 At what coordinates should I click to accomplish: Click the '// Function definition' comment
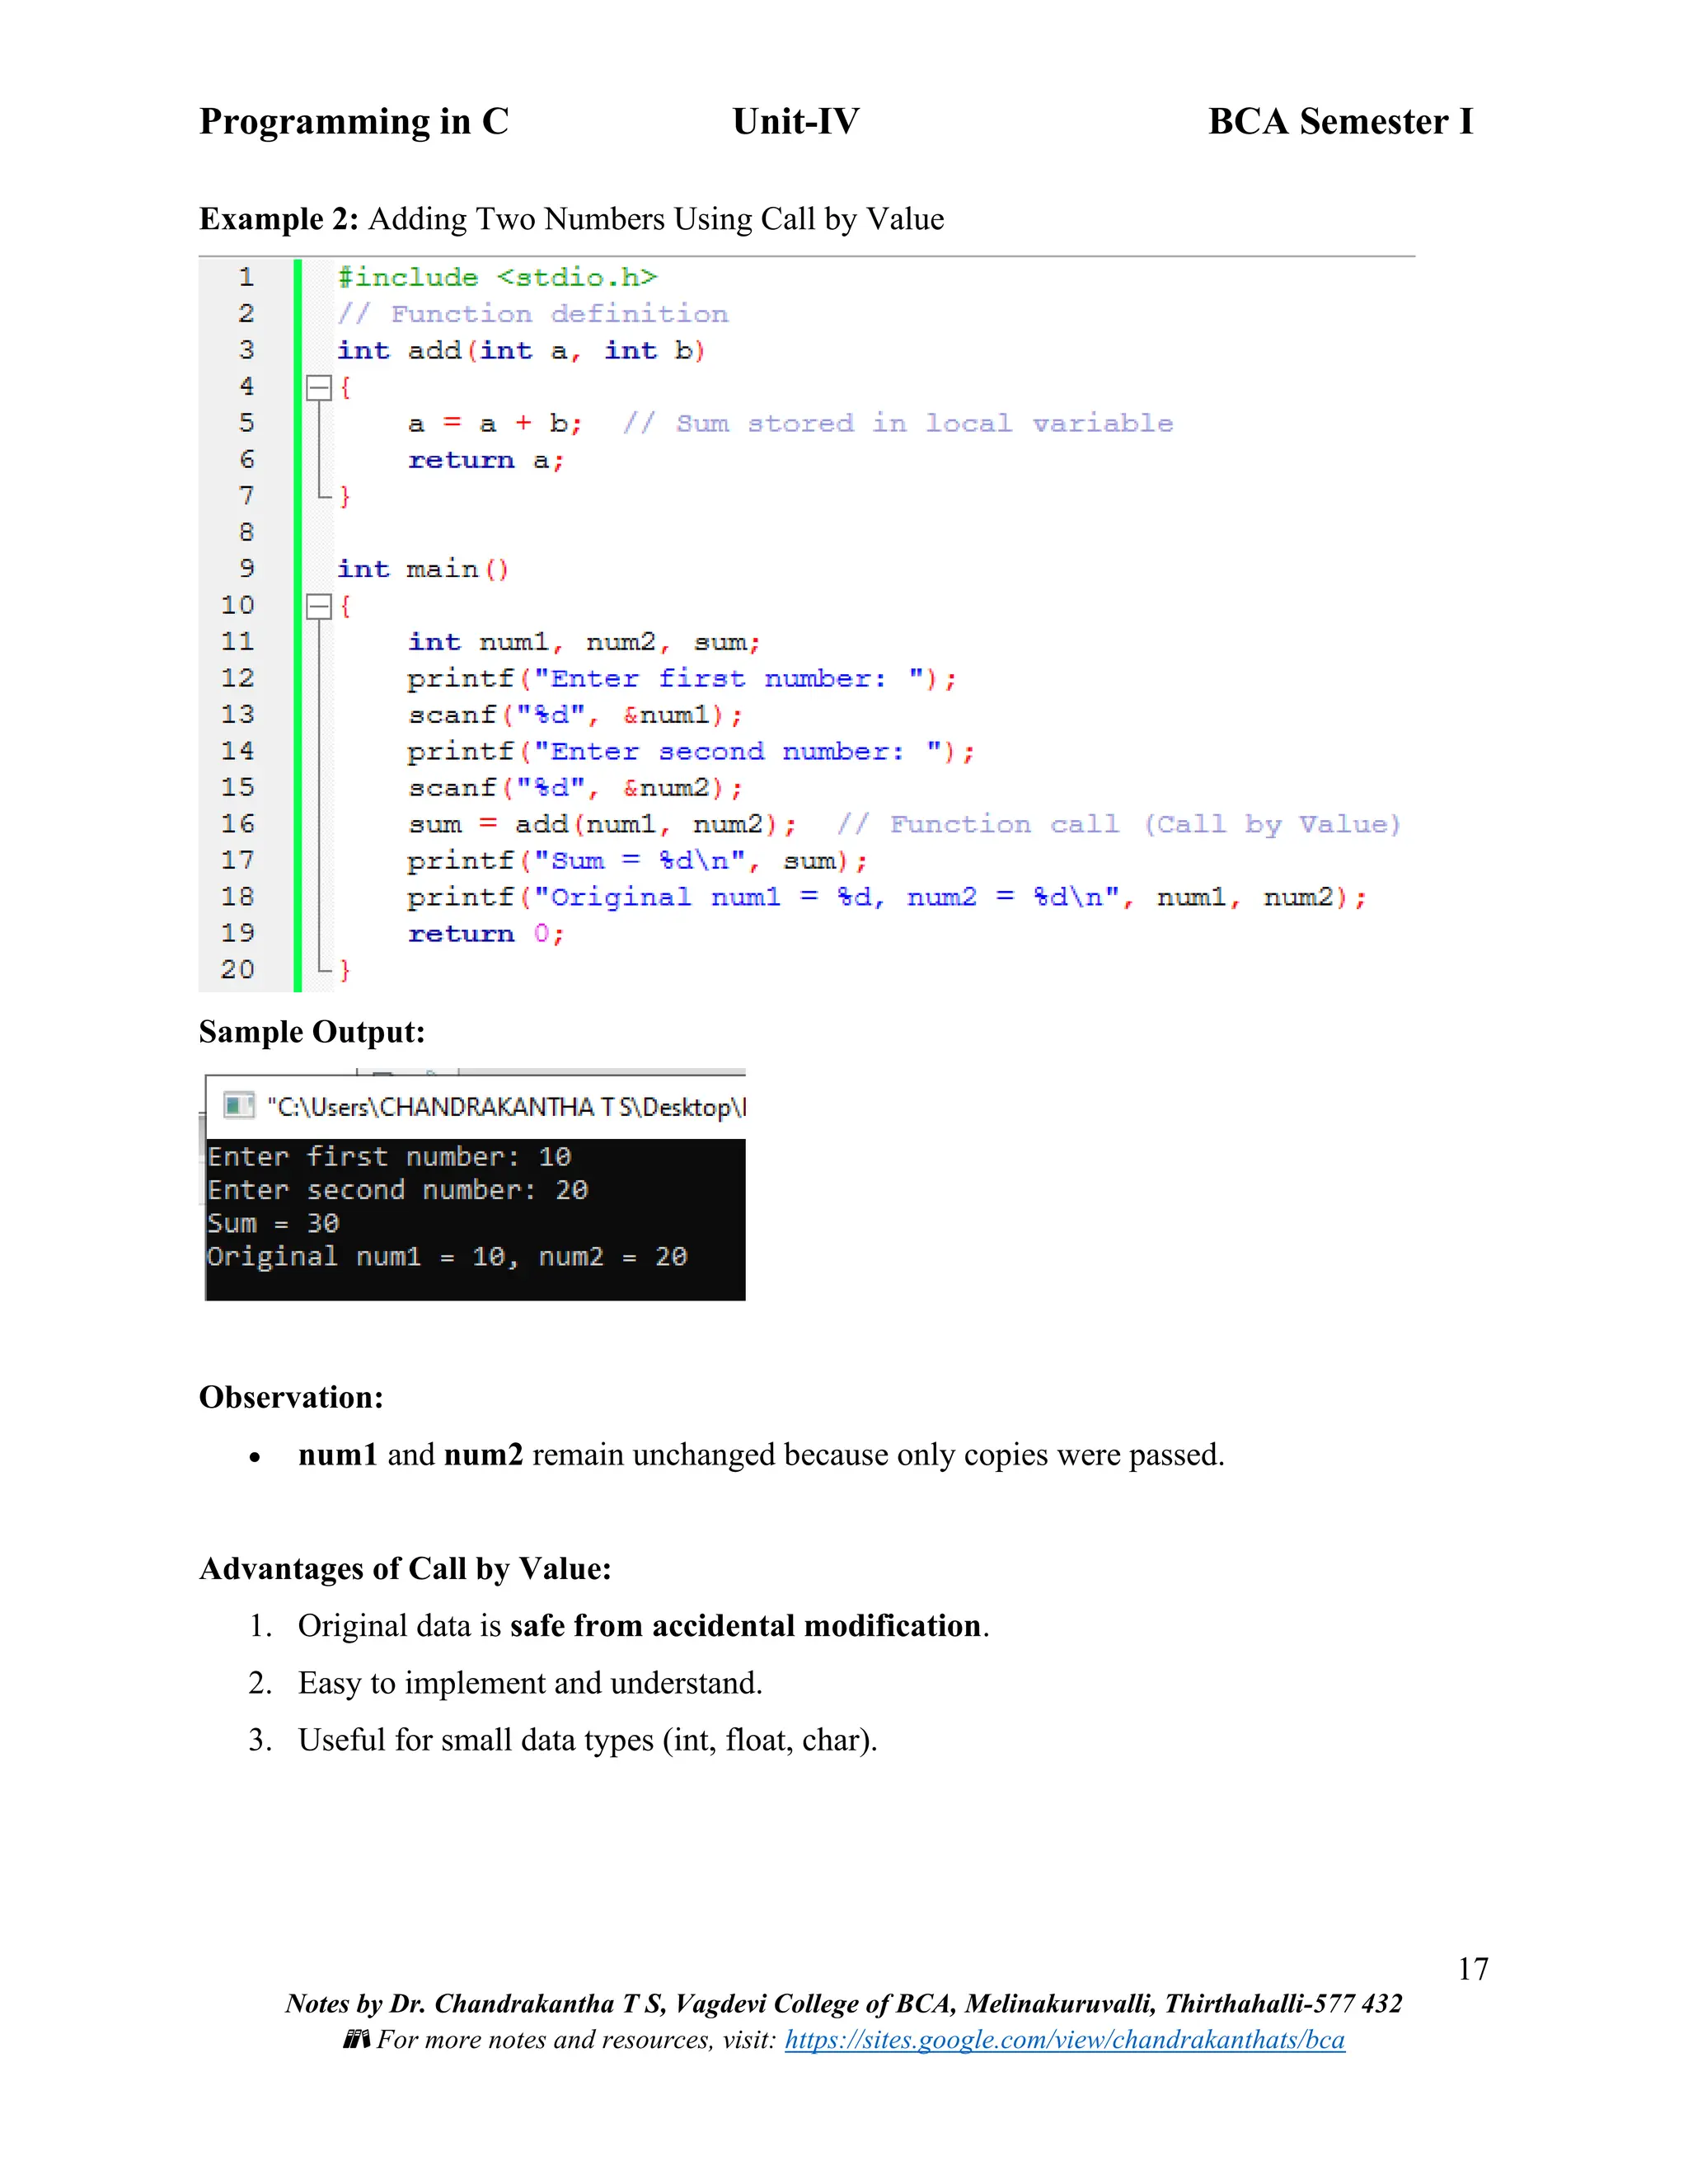533,314
